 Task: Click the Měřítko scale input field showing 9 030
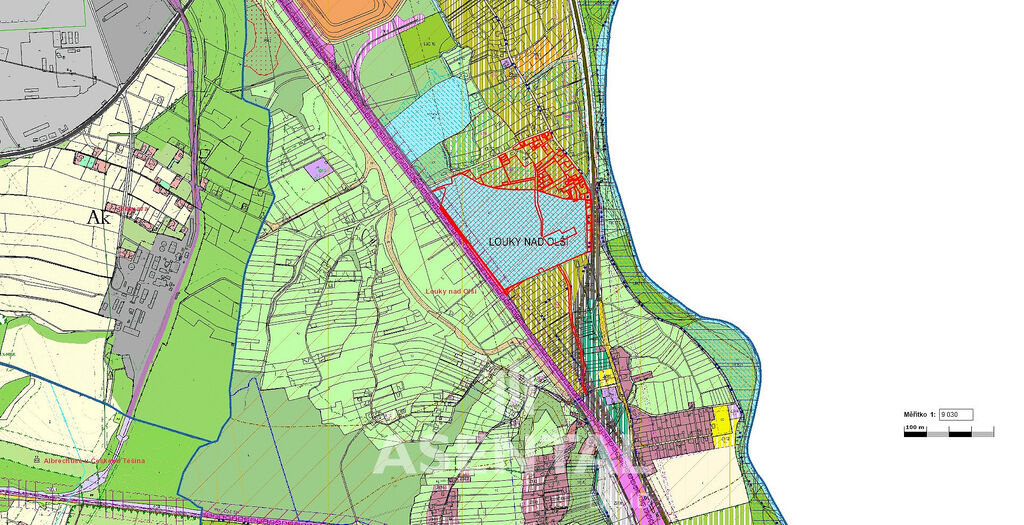956,415
